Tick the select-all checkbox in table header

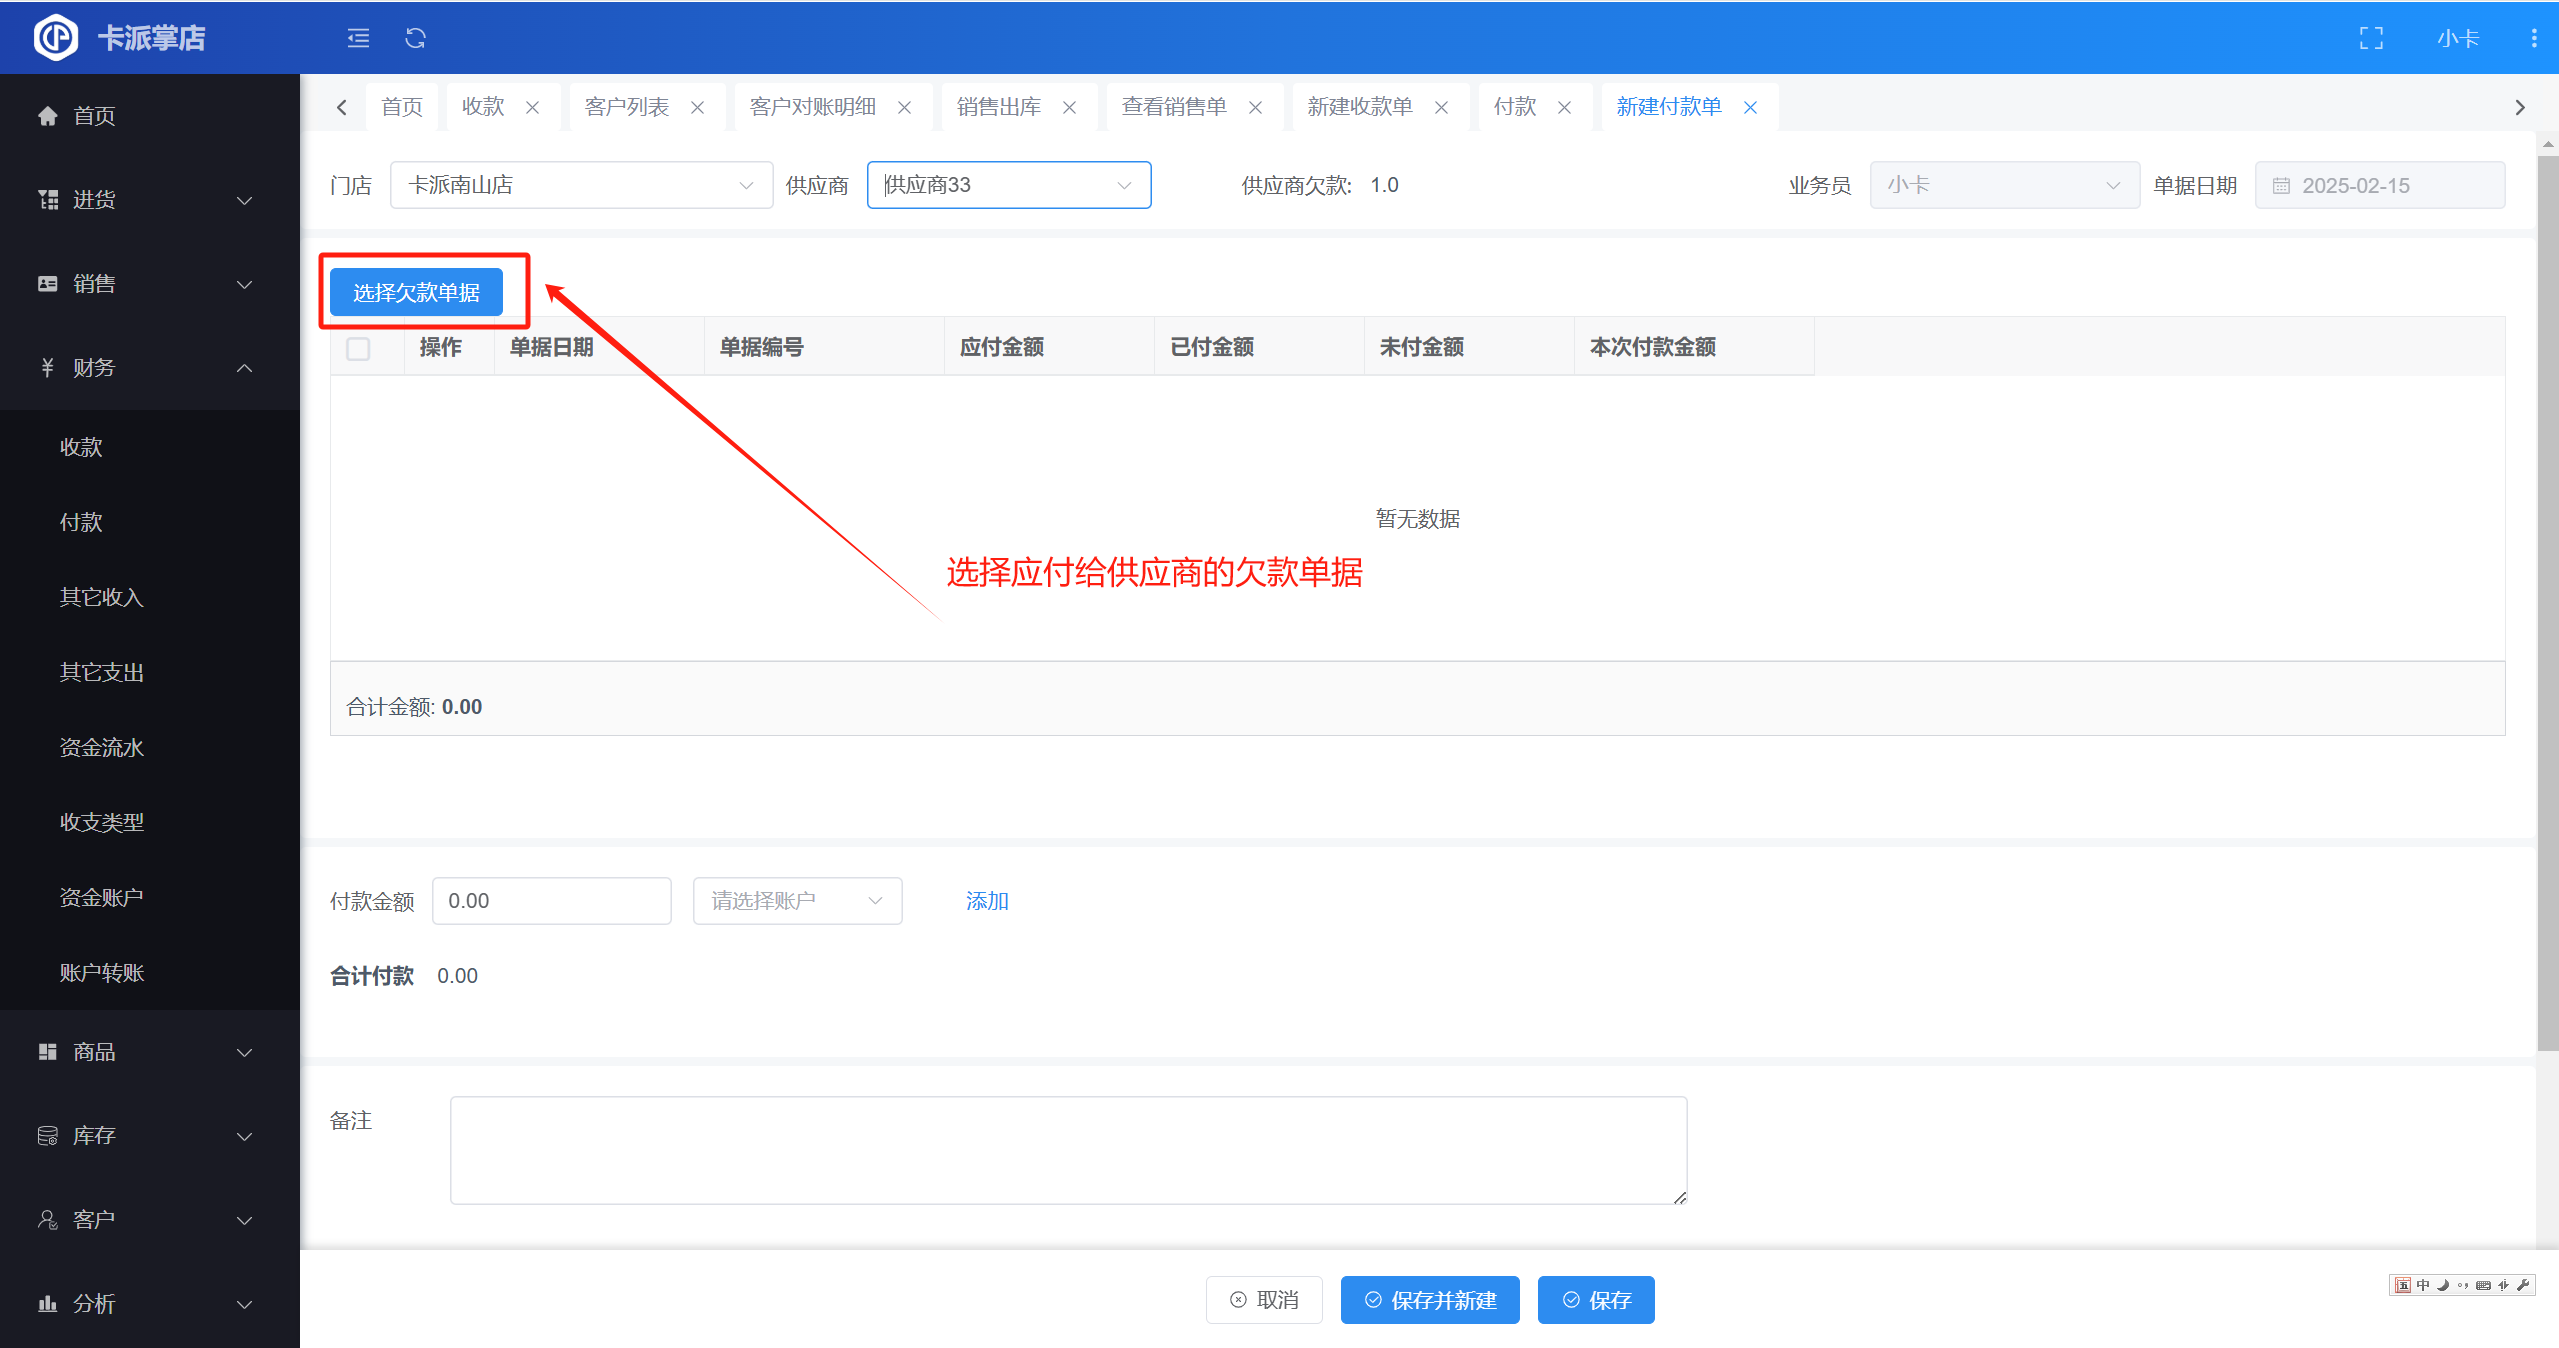358,348
